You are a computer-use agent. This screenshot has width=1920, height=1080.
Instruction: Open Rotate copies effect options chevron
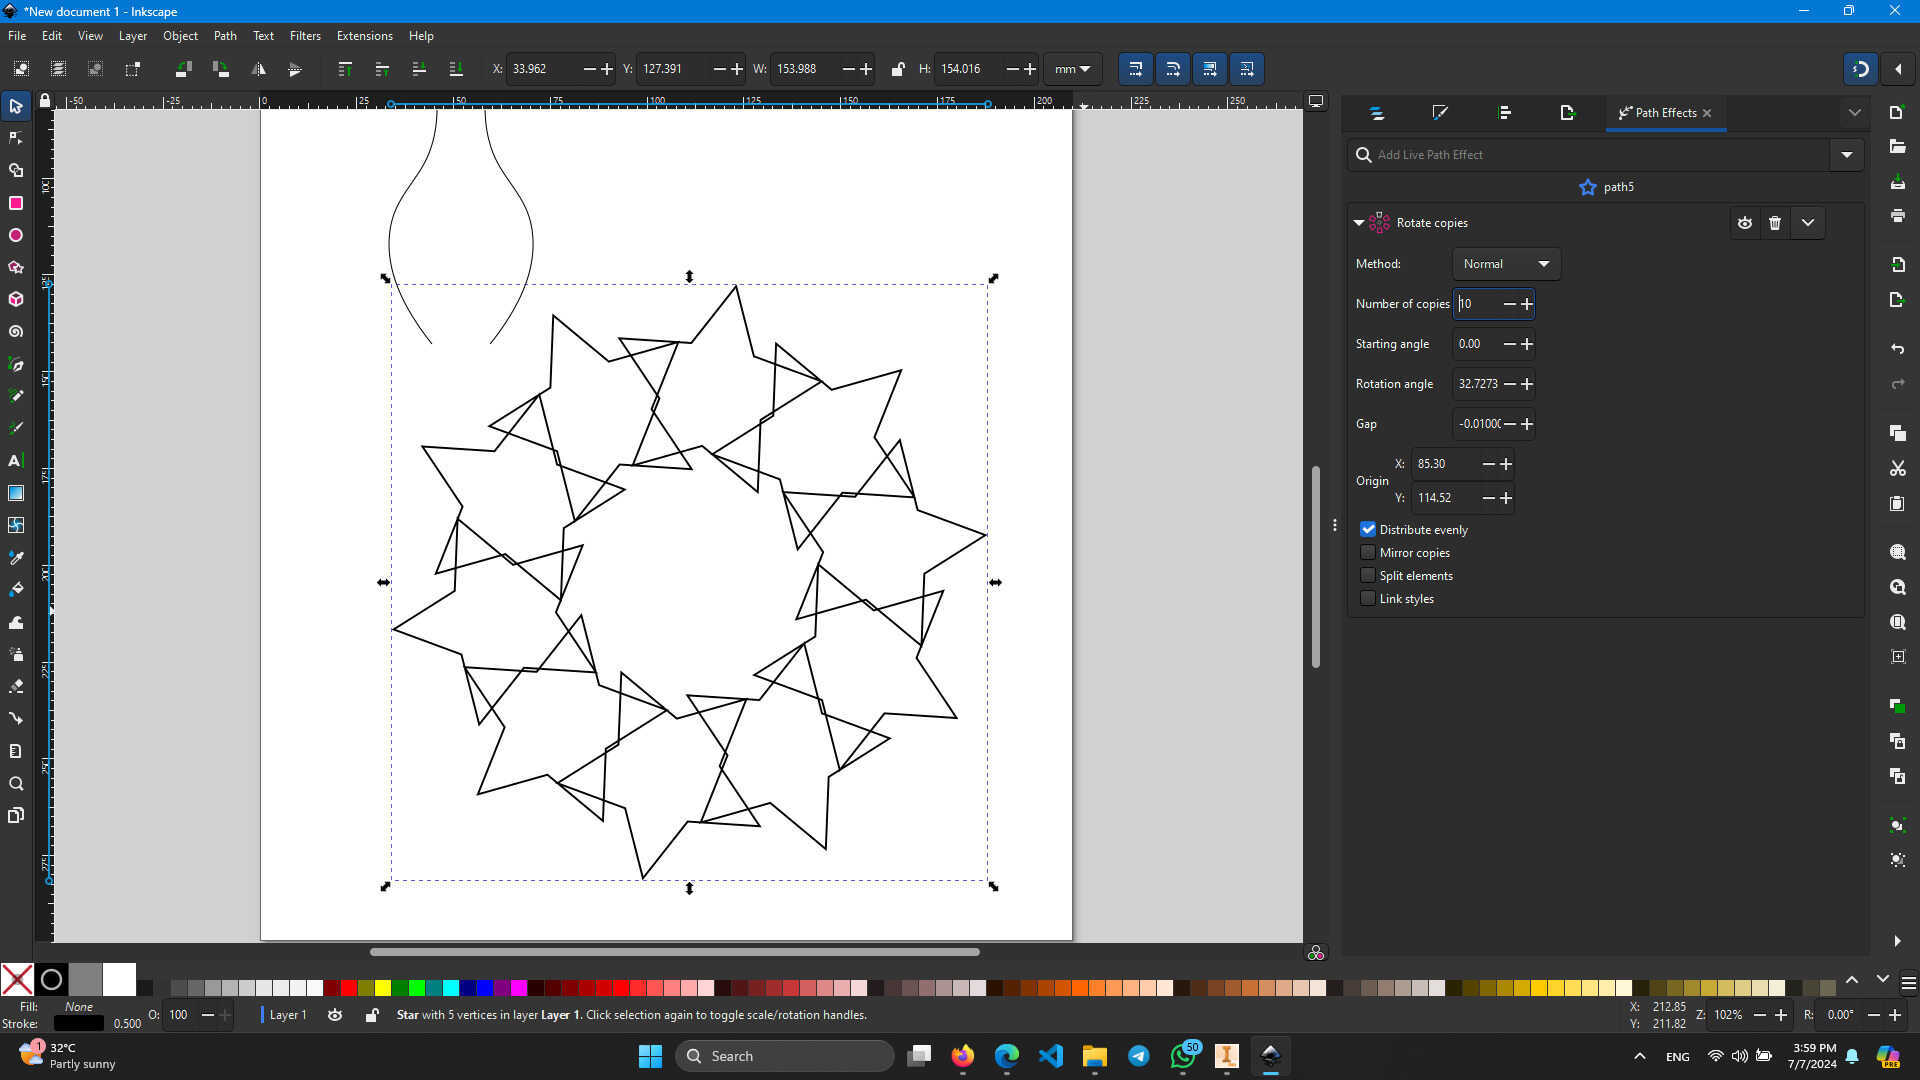(1808, 223)
